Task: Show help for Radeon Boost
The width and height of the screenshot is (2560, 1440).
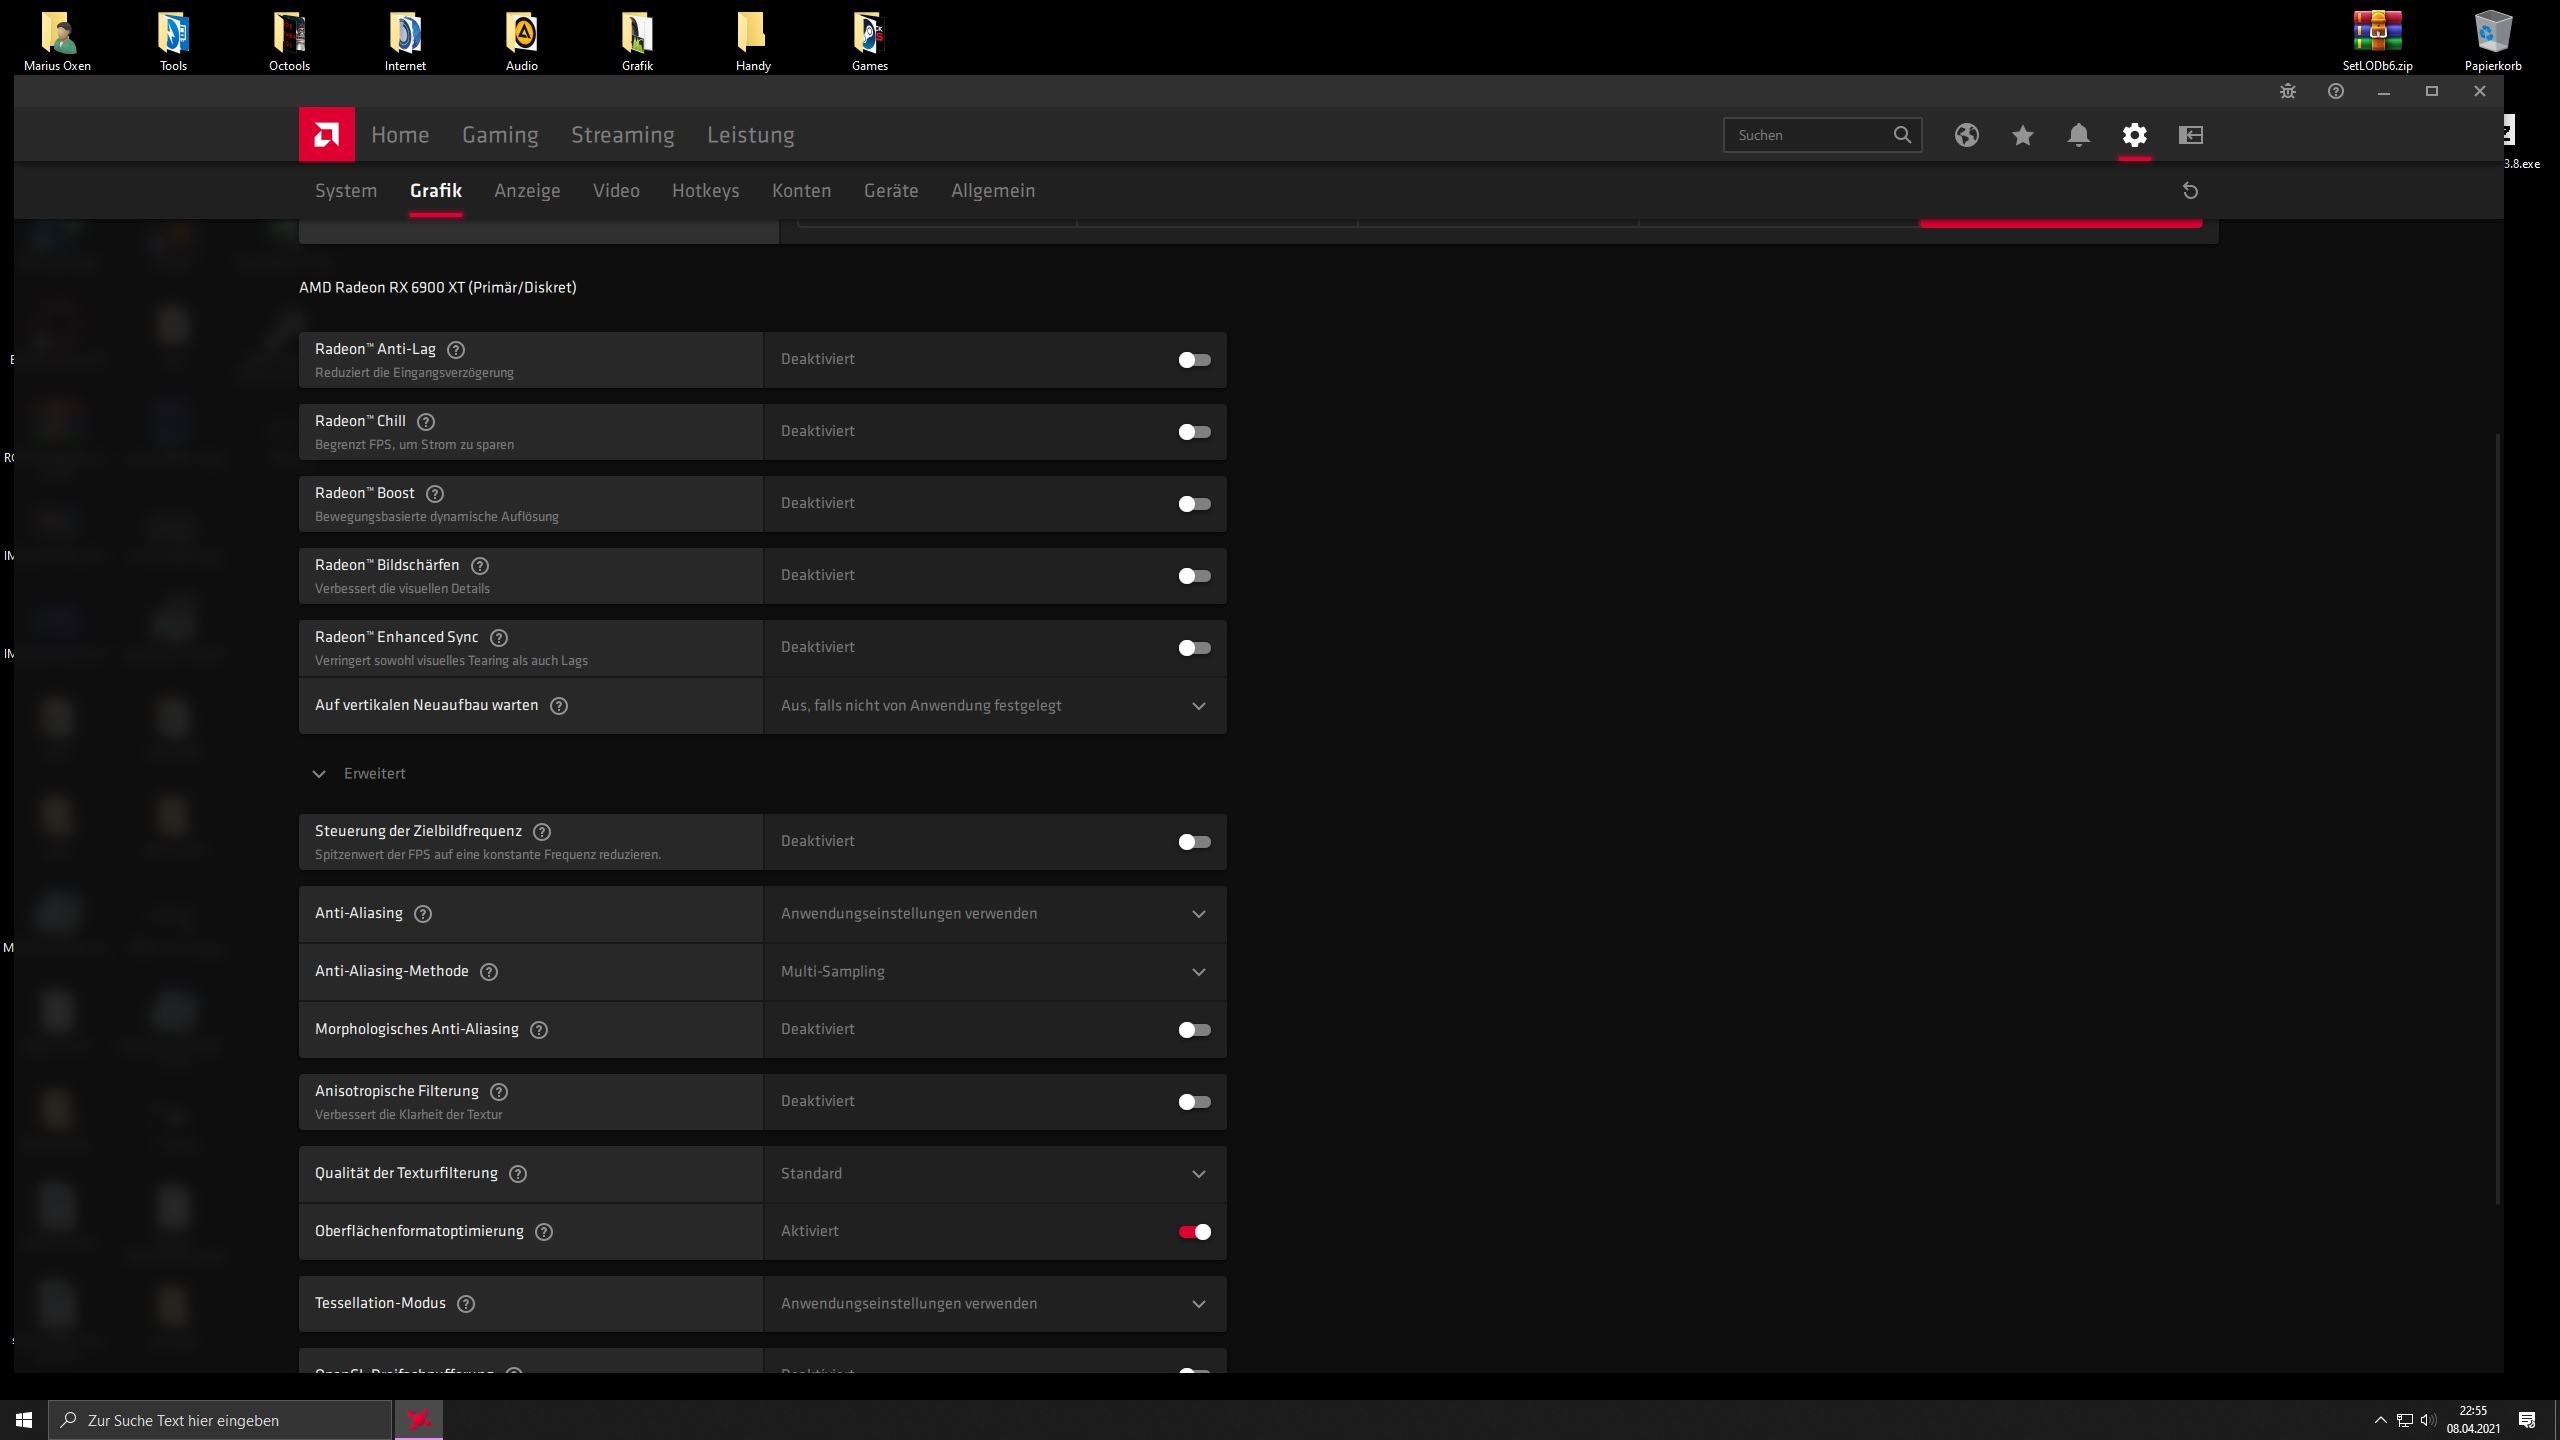Action: (x=435, y=494)
